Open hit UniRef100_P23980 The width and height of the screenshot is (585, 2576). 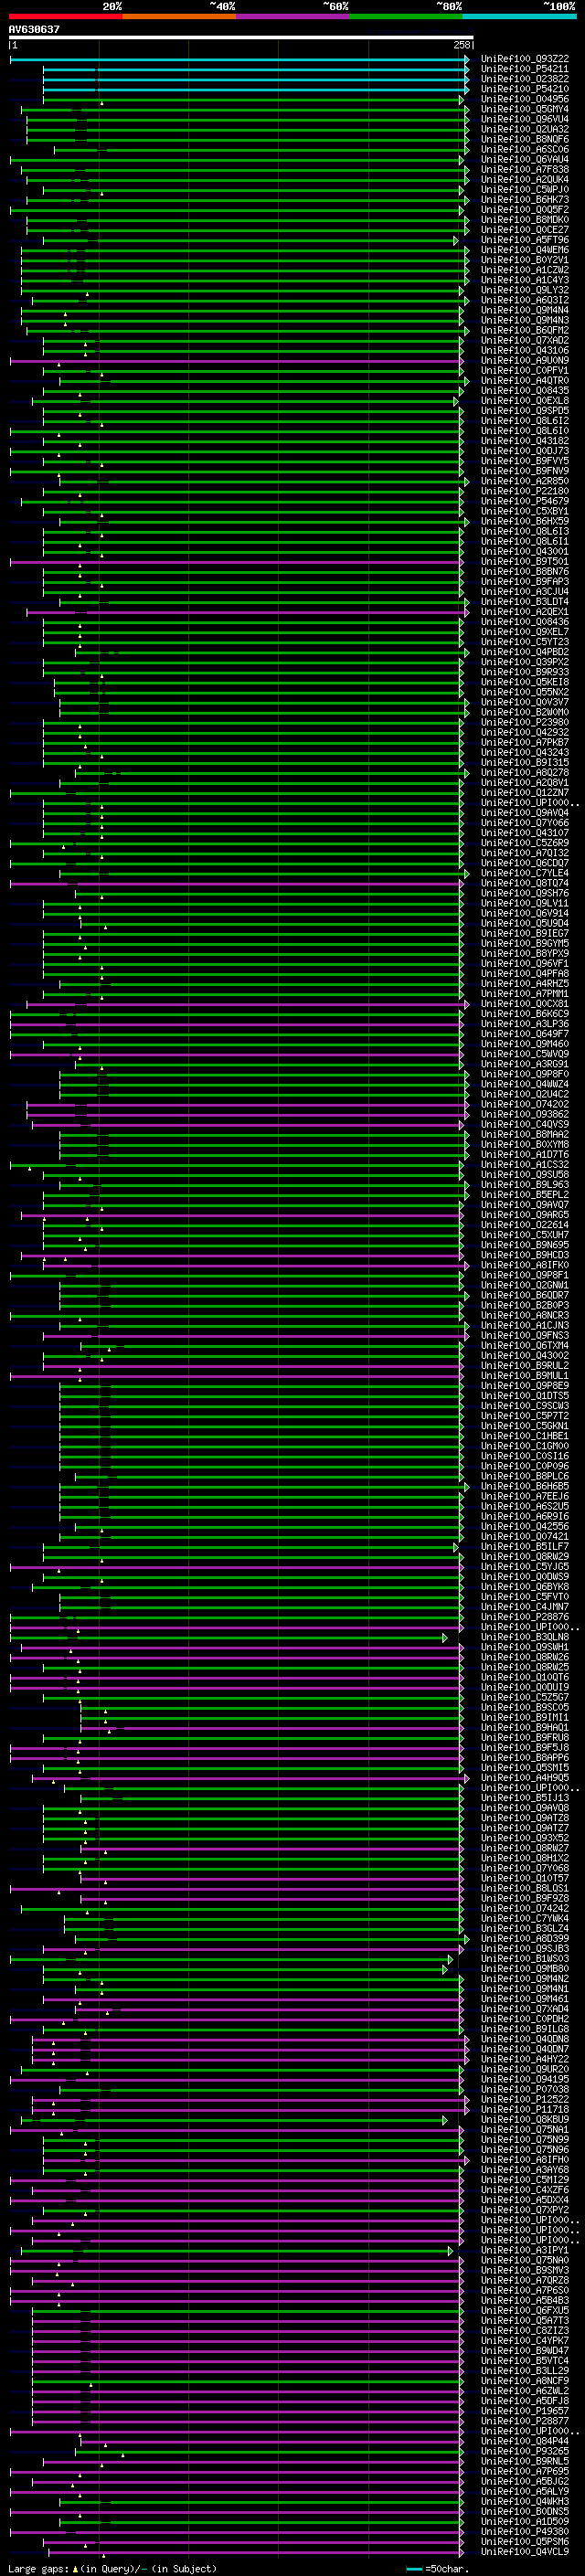525,722
